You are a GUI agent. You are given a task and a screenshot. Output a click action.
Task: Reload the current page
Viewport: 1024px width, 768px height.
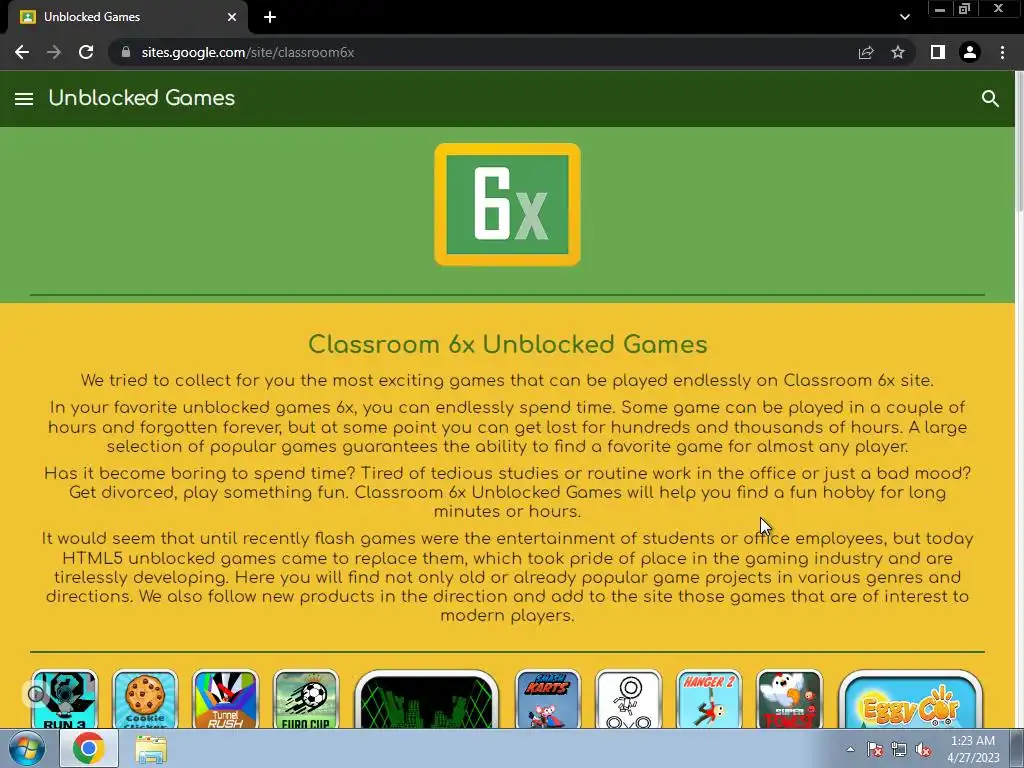pyautogui.click(x=86, y=52)
